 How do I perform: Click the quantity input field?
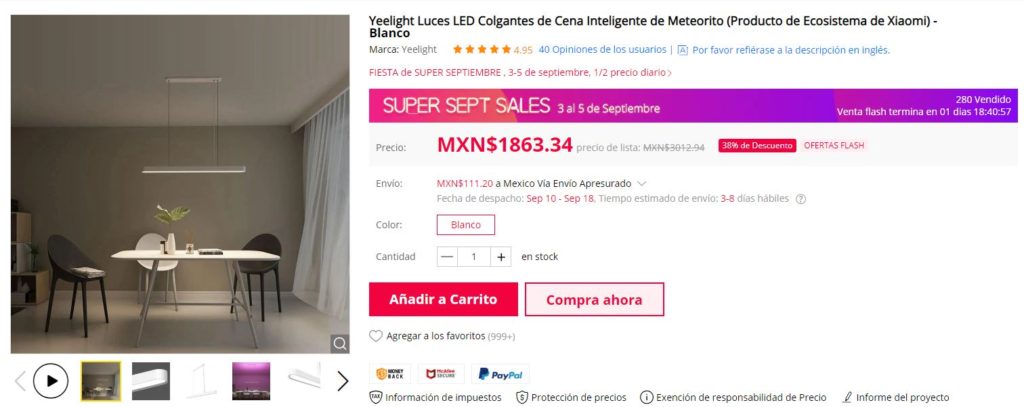[474, 257]
